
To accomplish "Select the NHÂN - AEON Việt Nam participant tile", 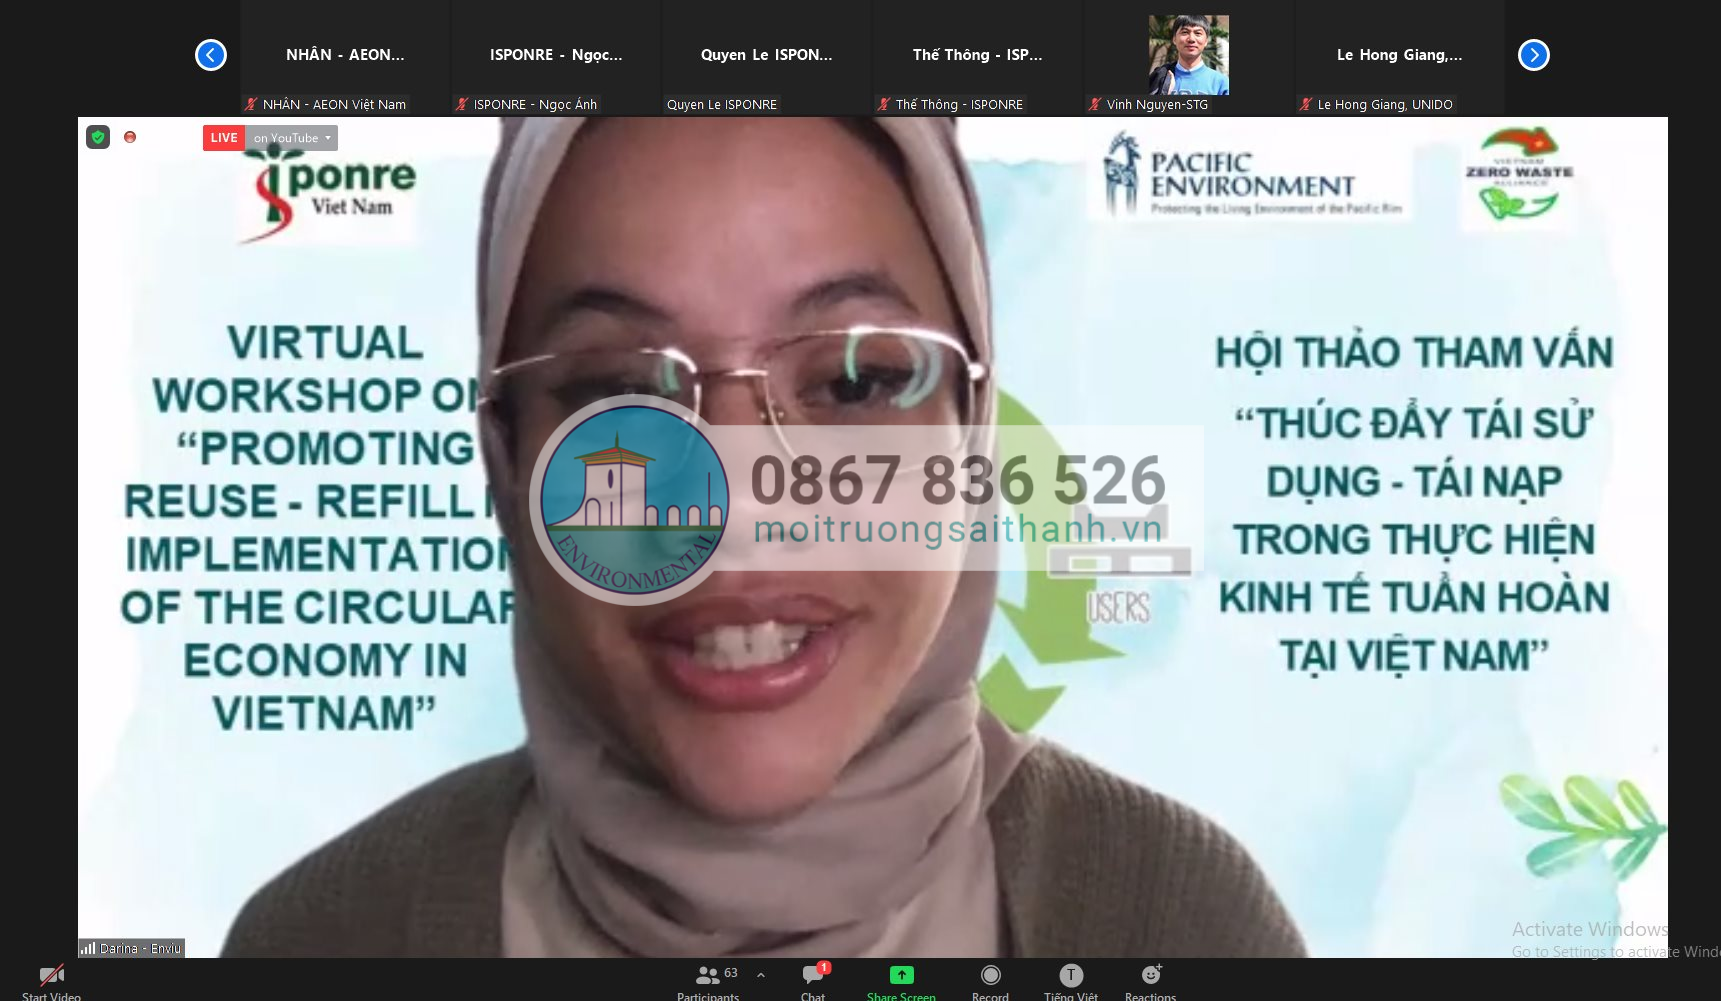I will [x=345, y=56].
